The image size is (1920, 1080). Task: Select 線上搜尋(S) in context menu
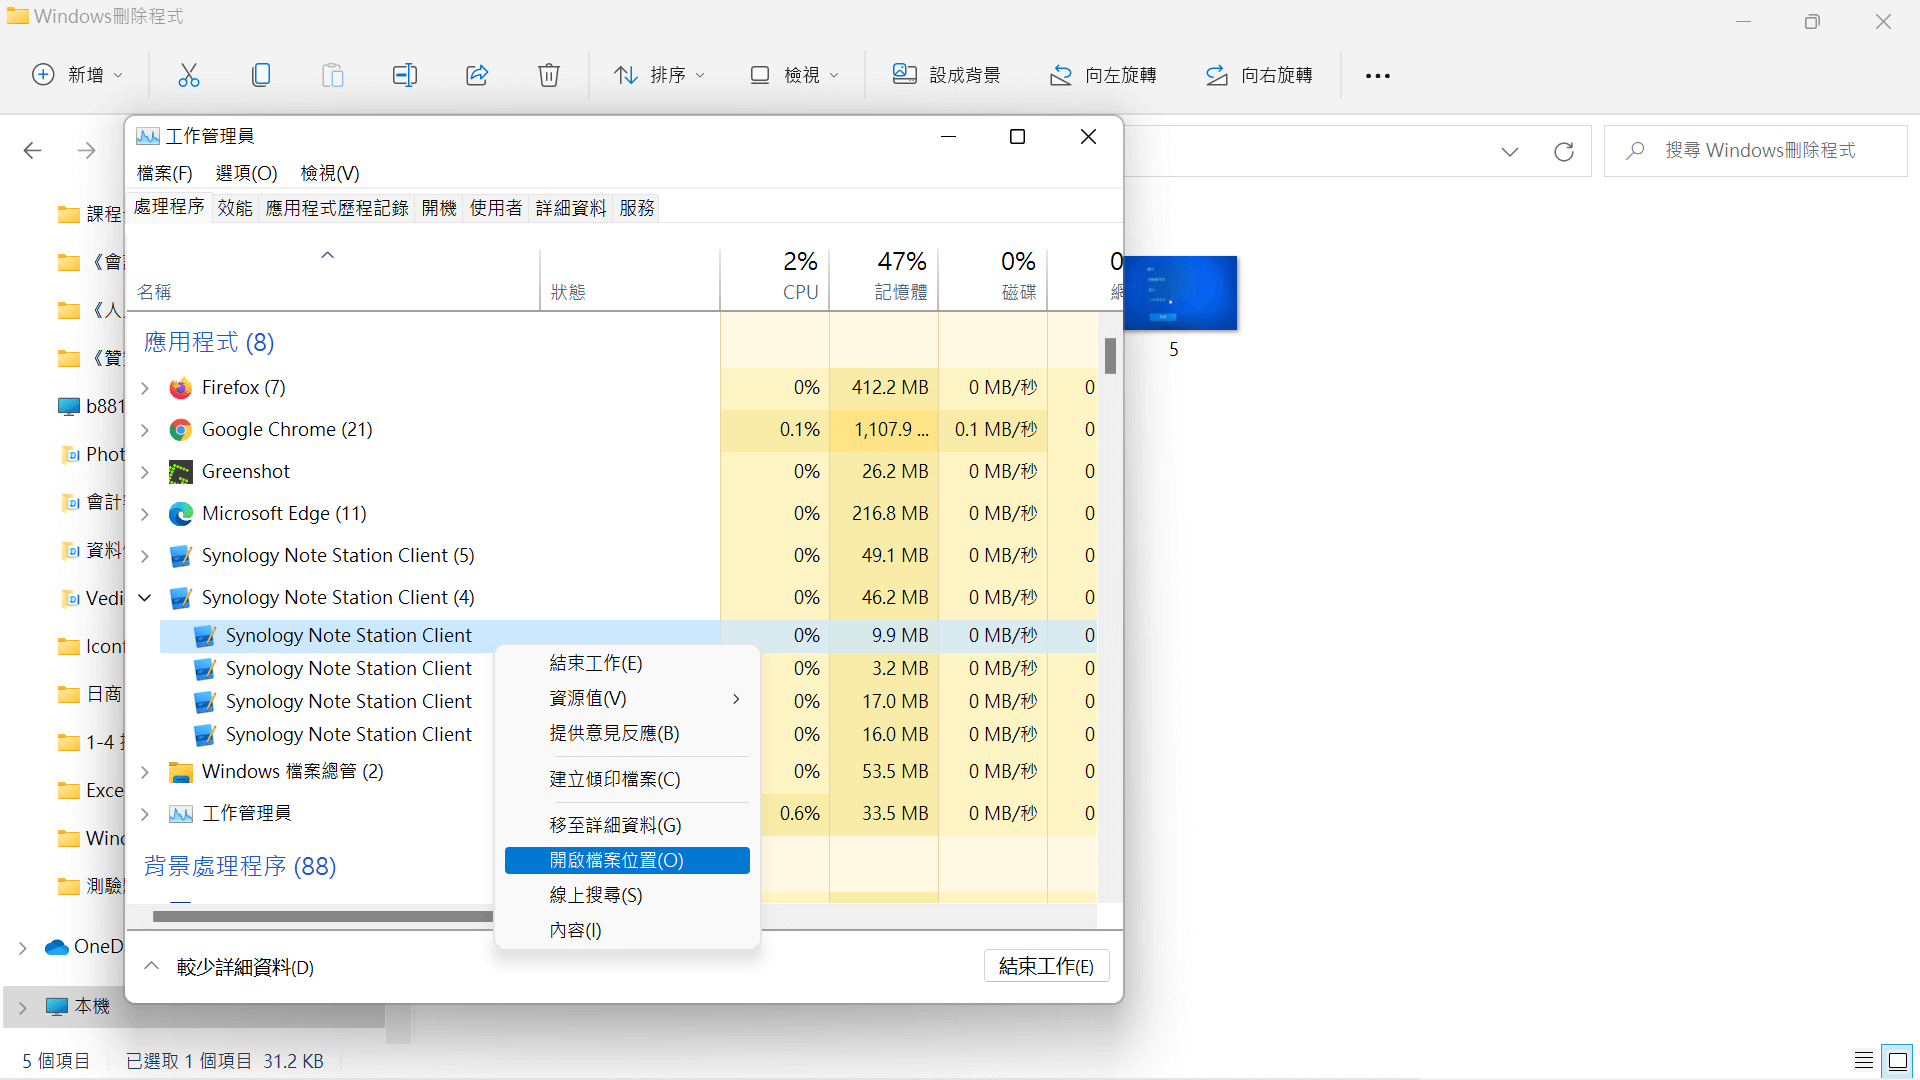tap(627, 896)
